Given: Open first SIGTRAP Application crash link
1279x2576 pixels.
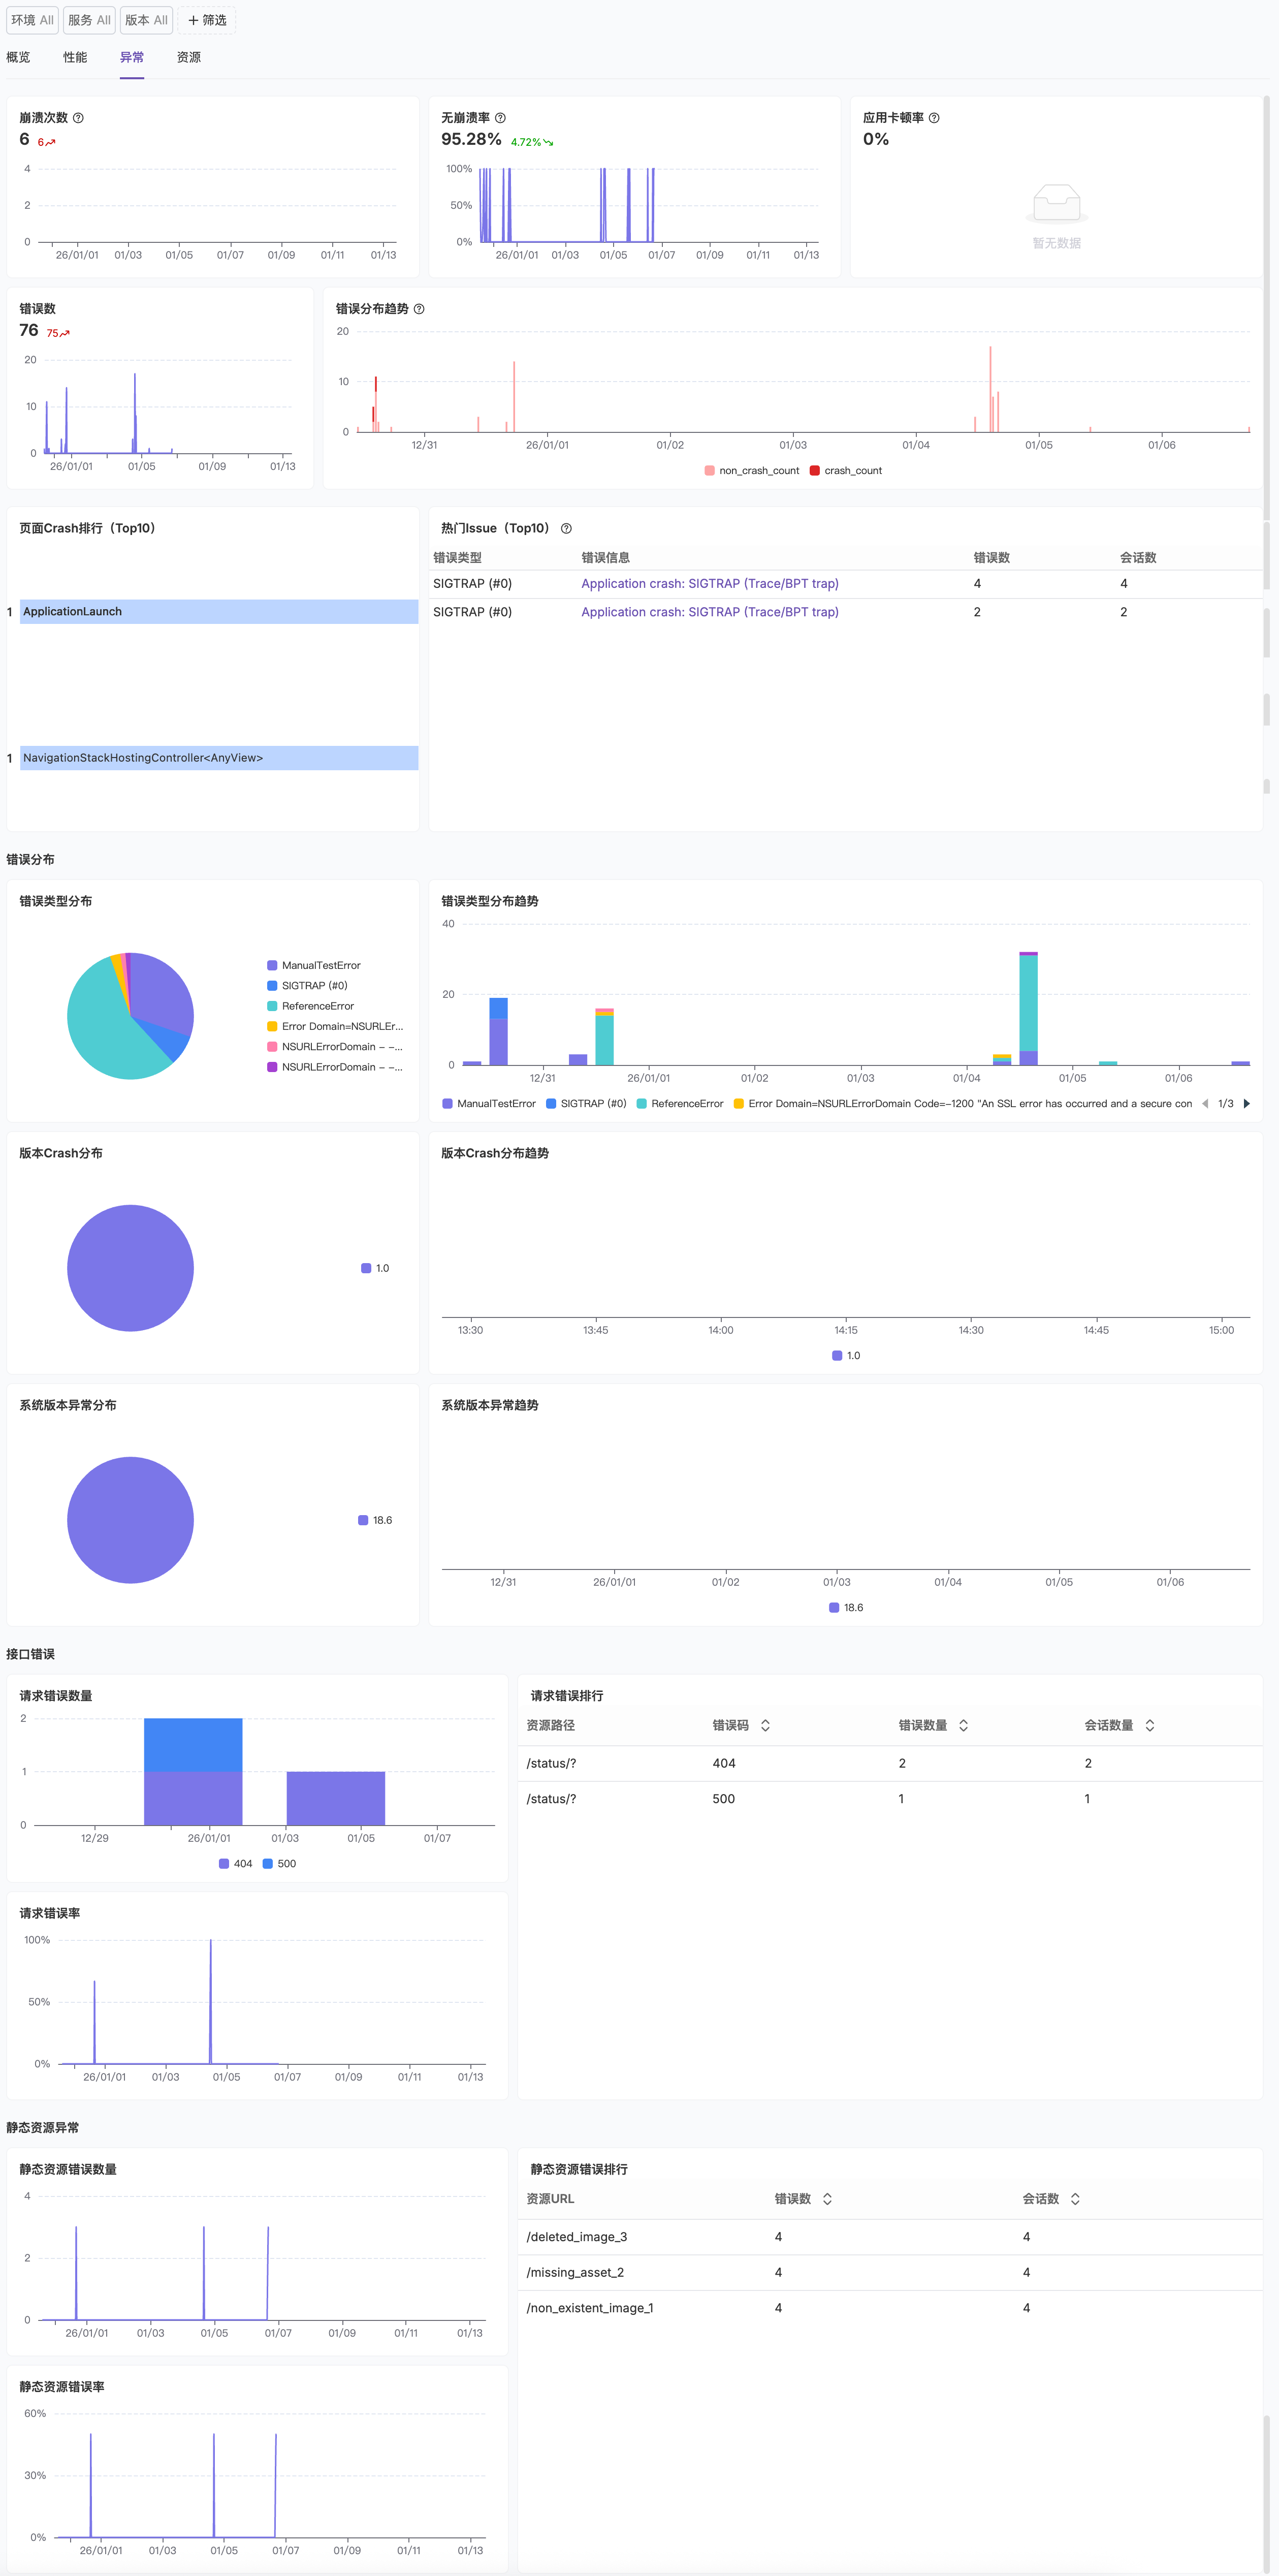Looking at the screenshot, I should [x=709, y=584].
